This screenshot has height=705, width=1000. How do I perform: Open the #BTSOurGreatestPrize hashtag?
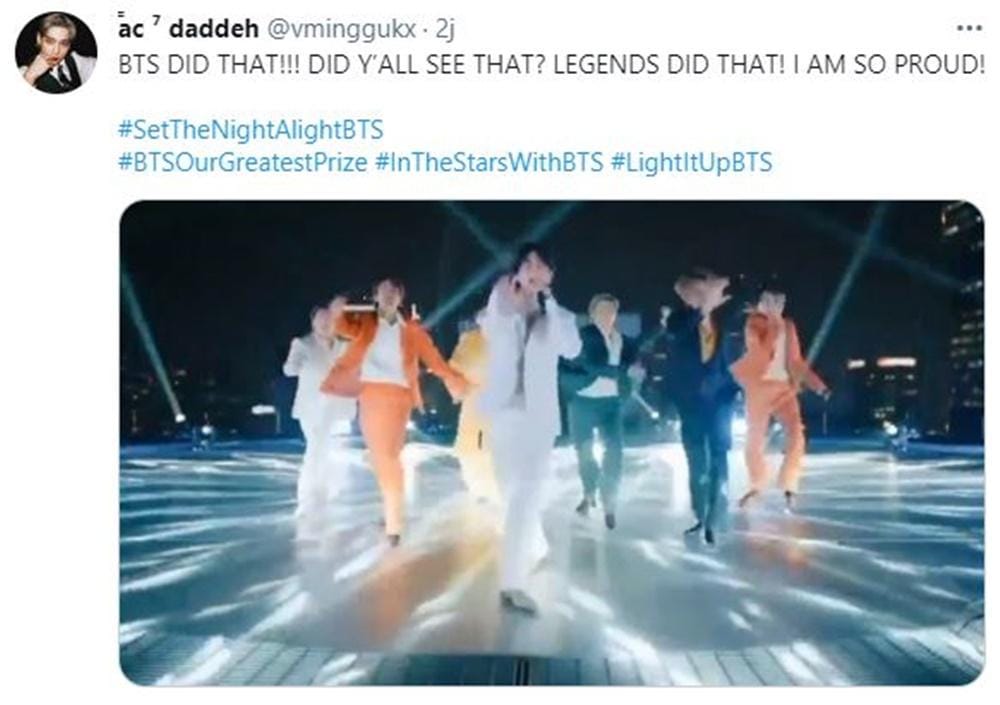[243, 163]
